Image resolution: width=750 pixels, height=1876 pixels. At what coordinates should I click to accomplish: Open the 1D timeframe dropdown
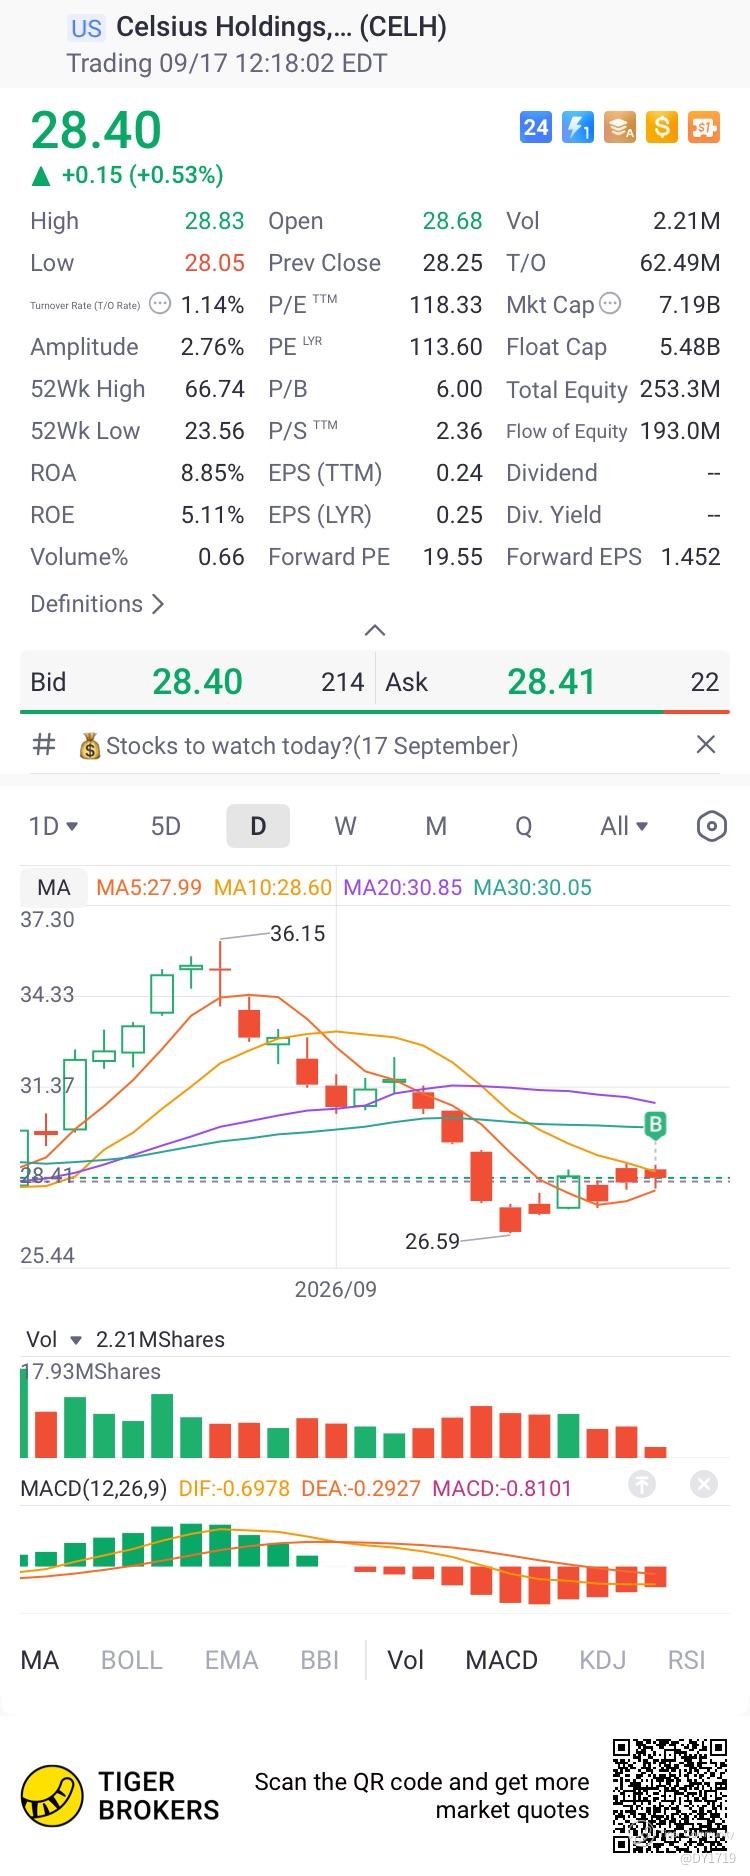click(54, 826)
